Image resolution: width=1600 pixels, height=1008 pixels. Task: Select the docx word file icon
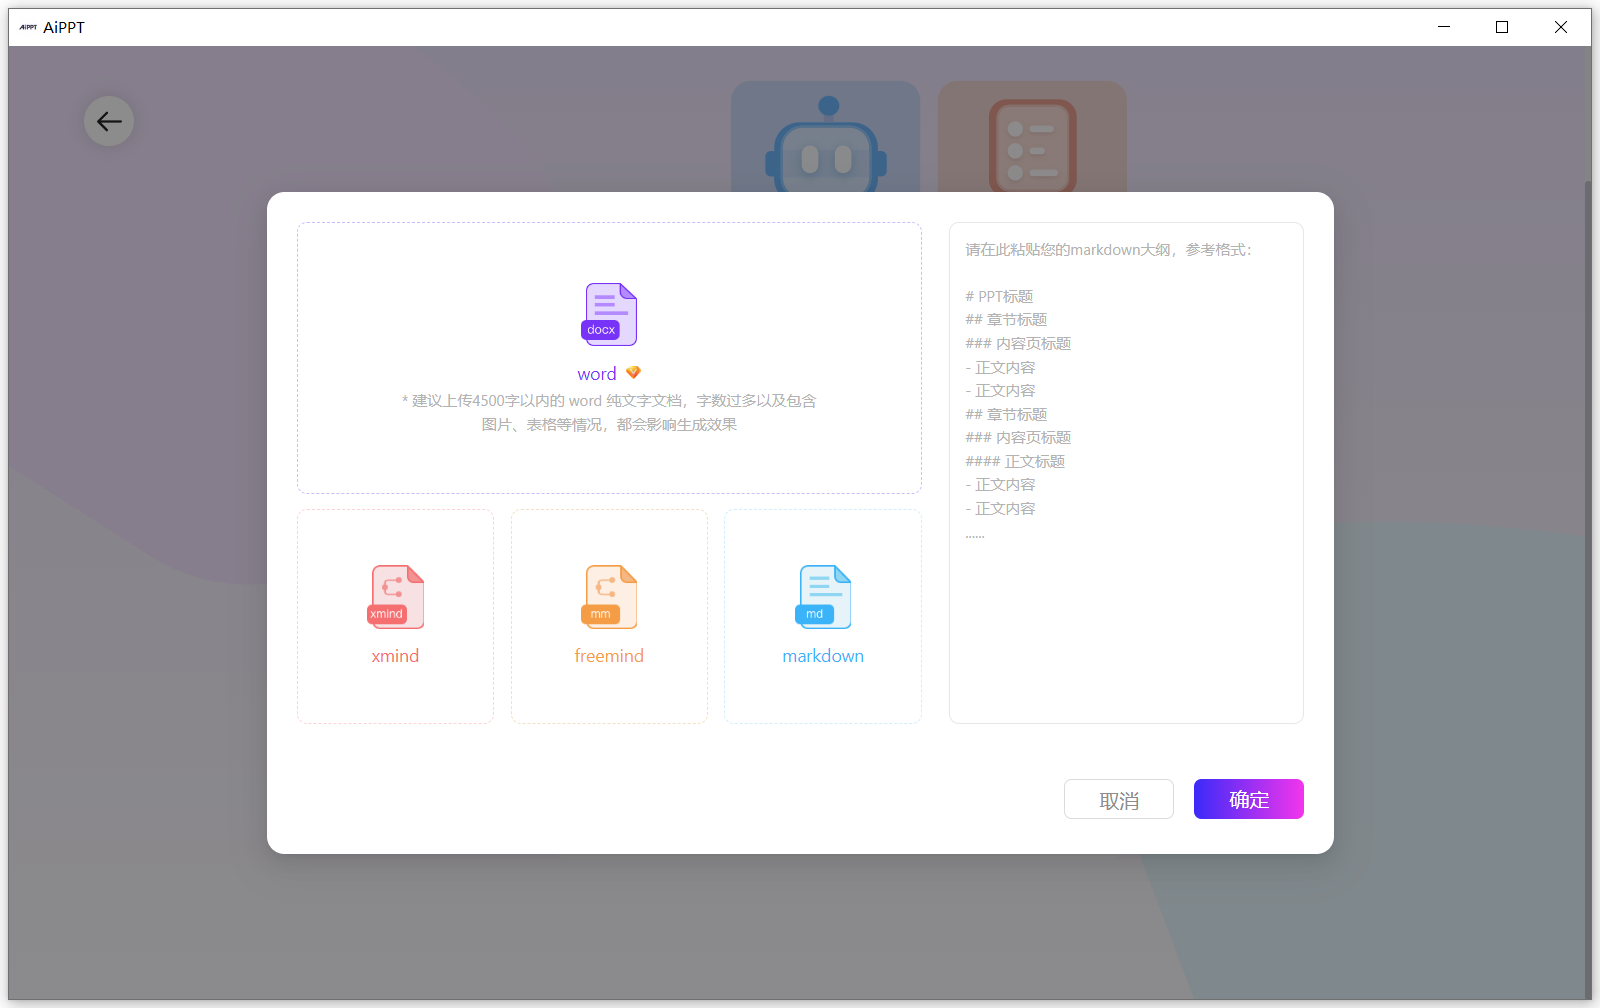click(x=609, y=315)
